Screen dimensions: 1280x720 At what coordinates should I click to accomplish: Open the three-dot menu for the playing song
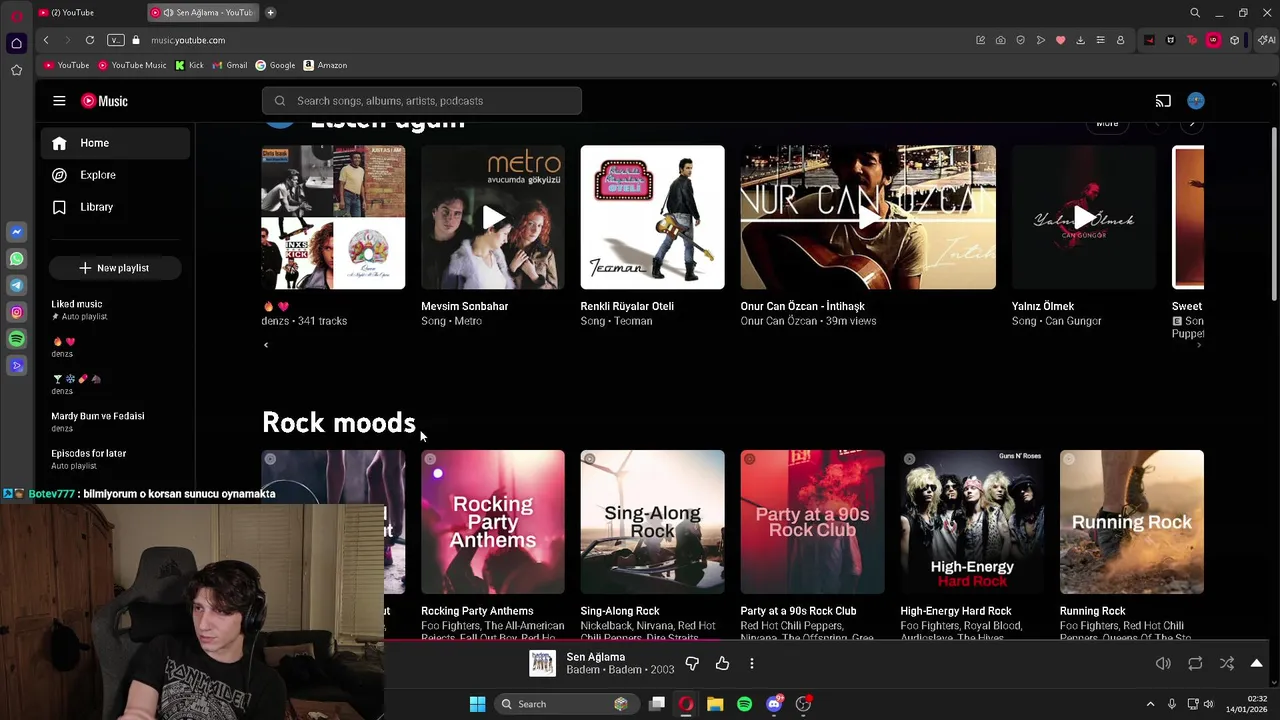pyautogui.click(x=752, y=663)
